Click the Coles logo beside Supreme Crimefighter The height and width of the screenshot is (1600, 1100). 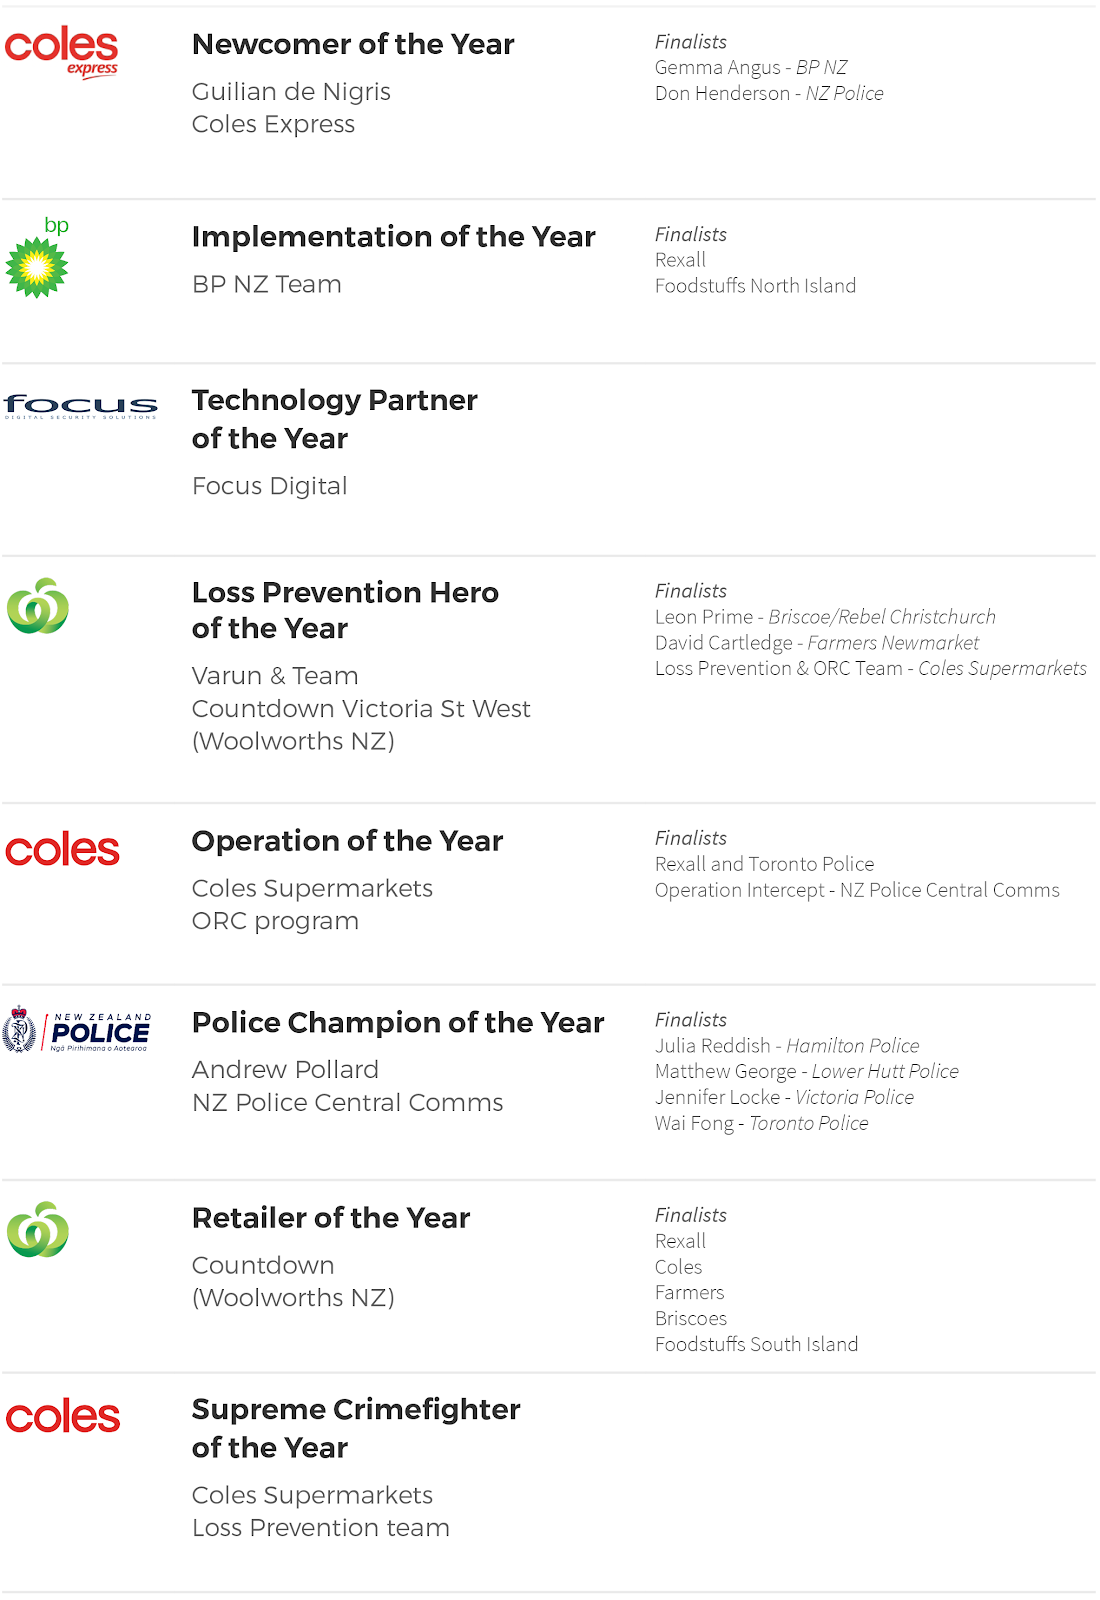pos(63,1416)
